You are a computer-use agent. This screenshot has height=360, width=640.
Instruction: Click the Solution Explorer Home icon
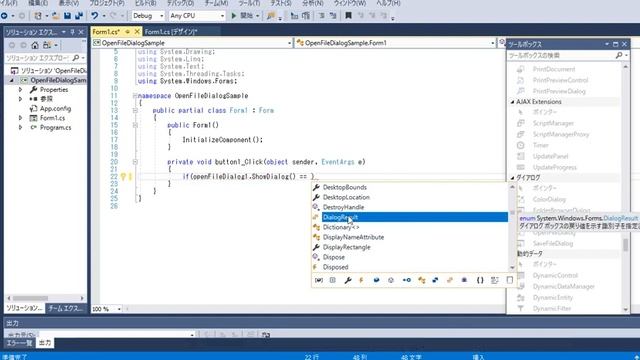click(x=35, y=45)
